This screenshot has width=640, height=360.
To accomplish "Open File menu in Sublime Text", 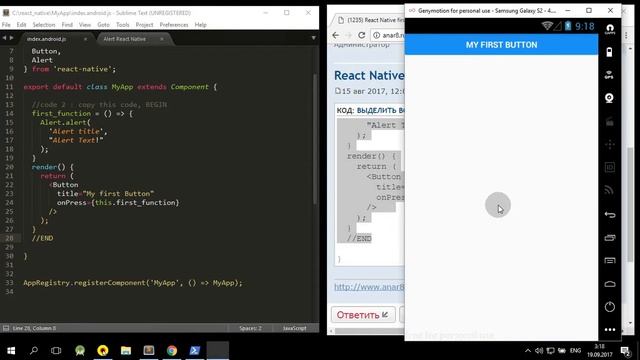I will pos(6,25).
